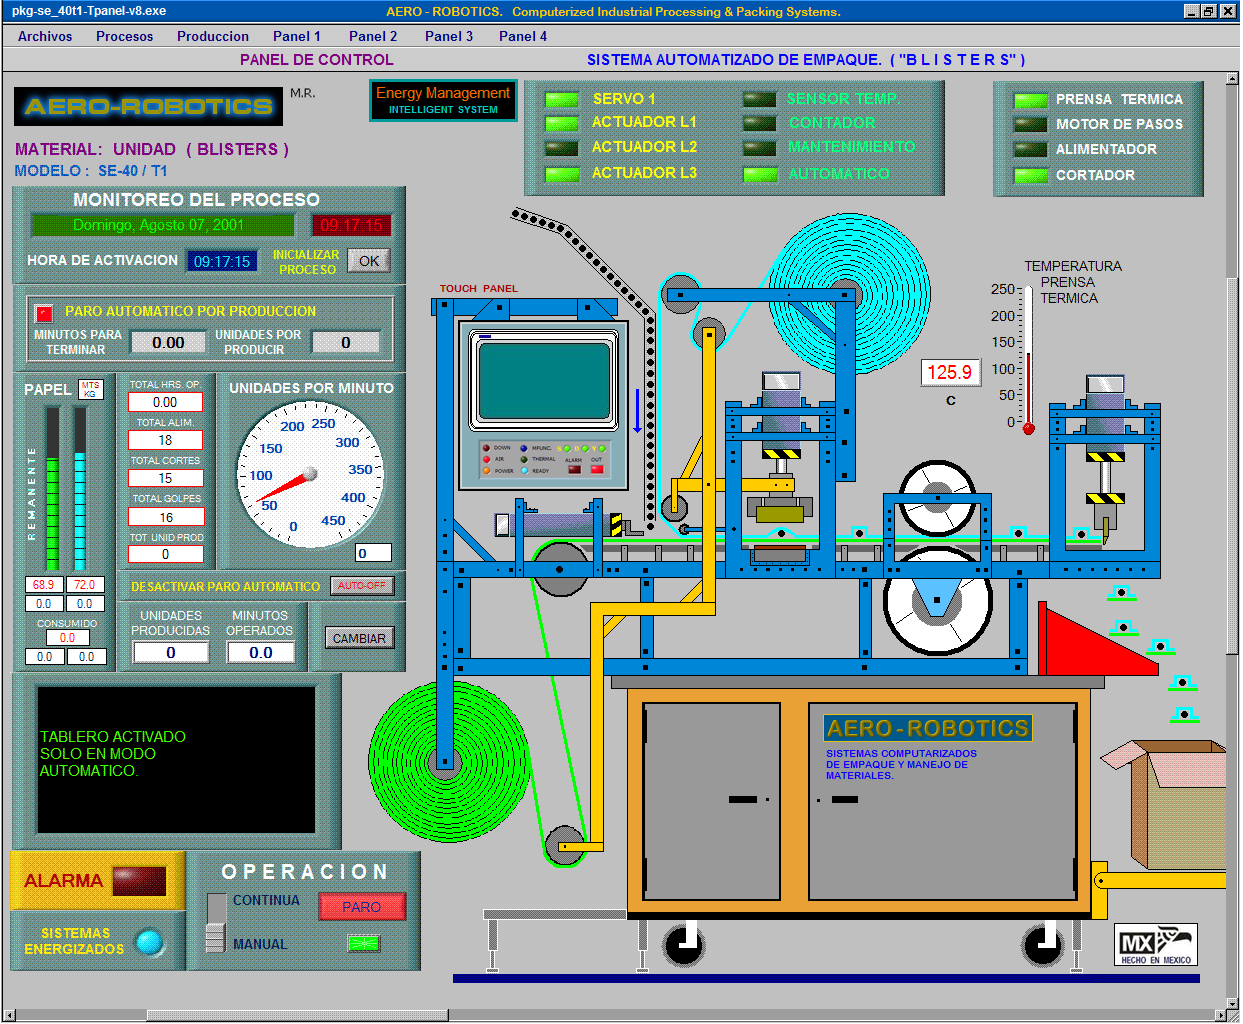Toggle the AUTOMATICO indicator light
The width and height of the screenshot is (1243, 1024).
coord(760,174)
